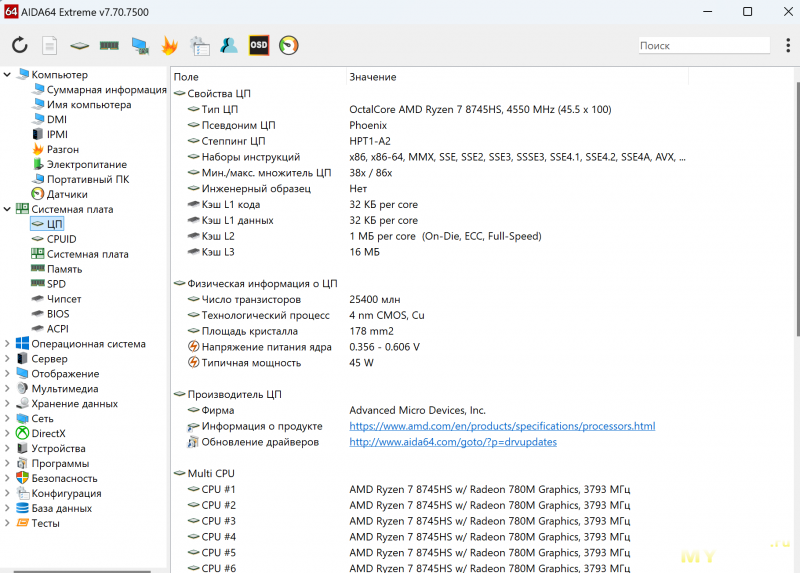Select the Кэш L3 row
This screenshot has height=573, width=800.
coord(284,252)
